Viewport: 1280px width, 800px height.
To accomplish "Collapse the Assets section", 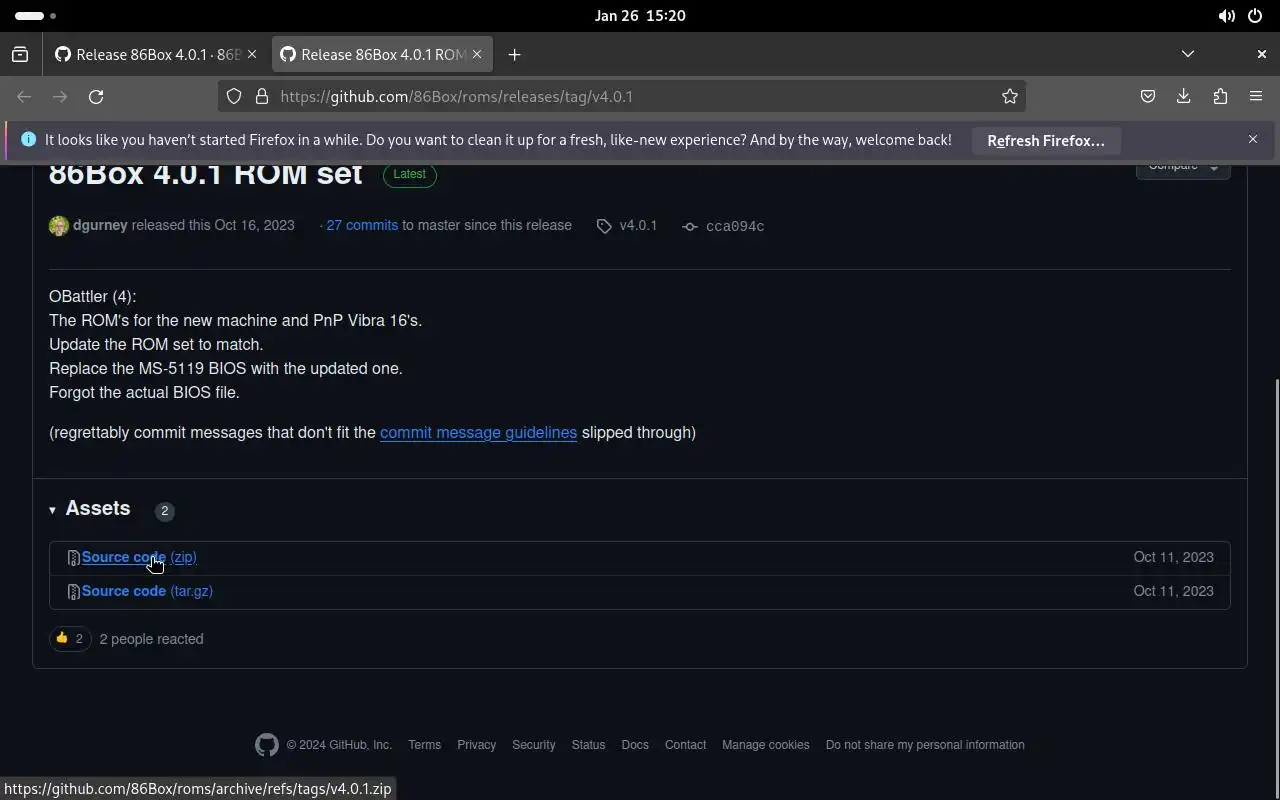I will 89,509.
